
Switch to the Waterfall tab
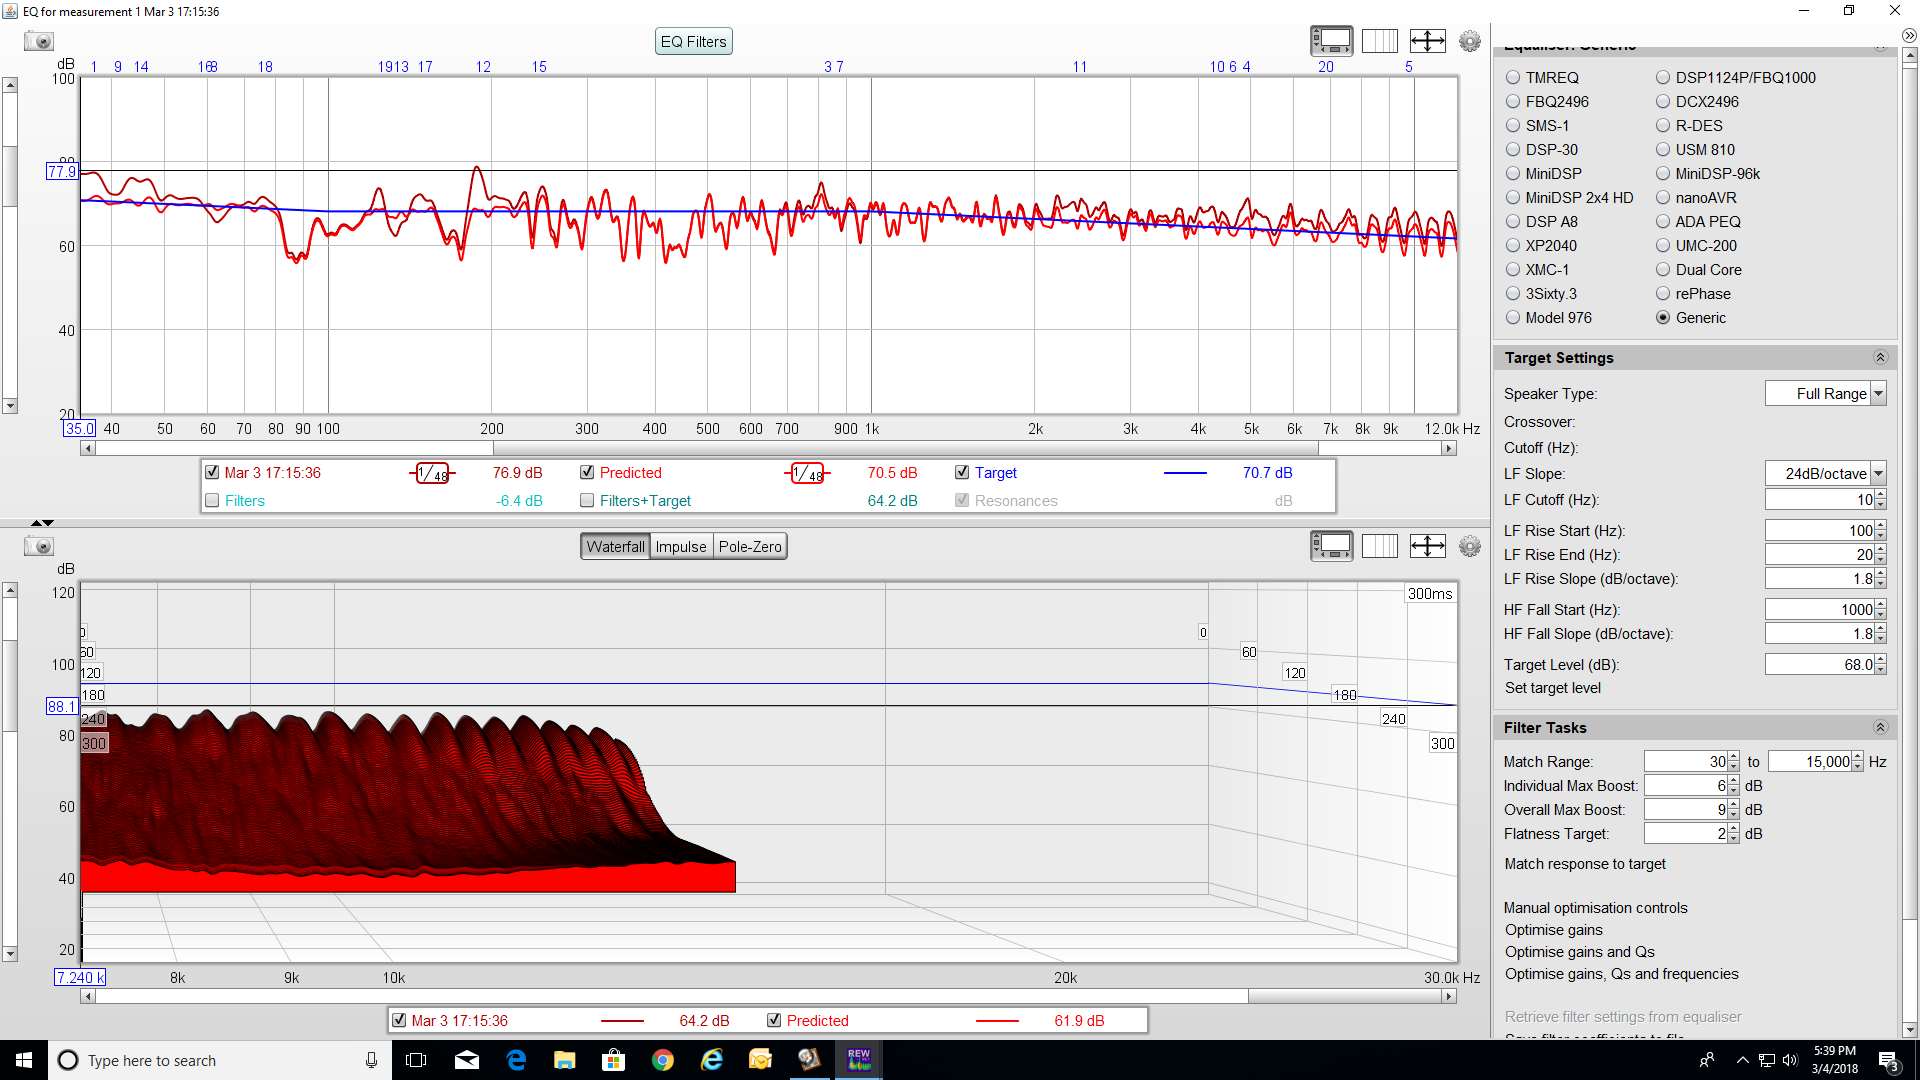click(615, 547)
